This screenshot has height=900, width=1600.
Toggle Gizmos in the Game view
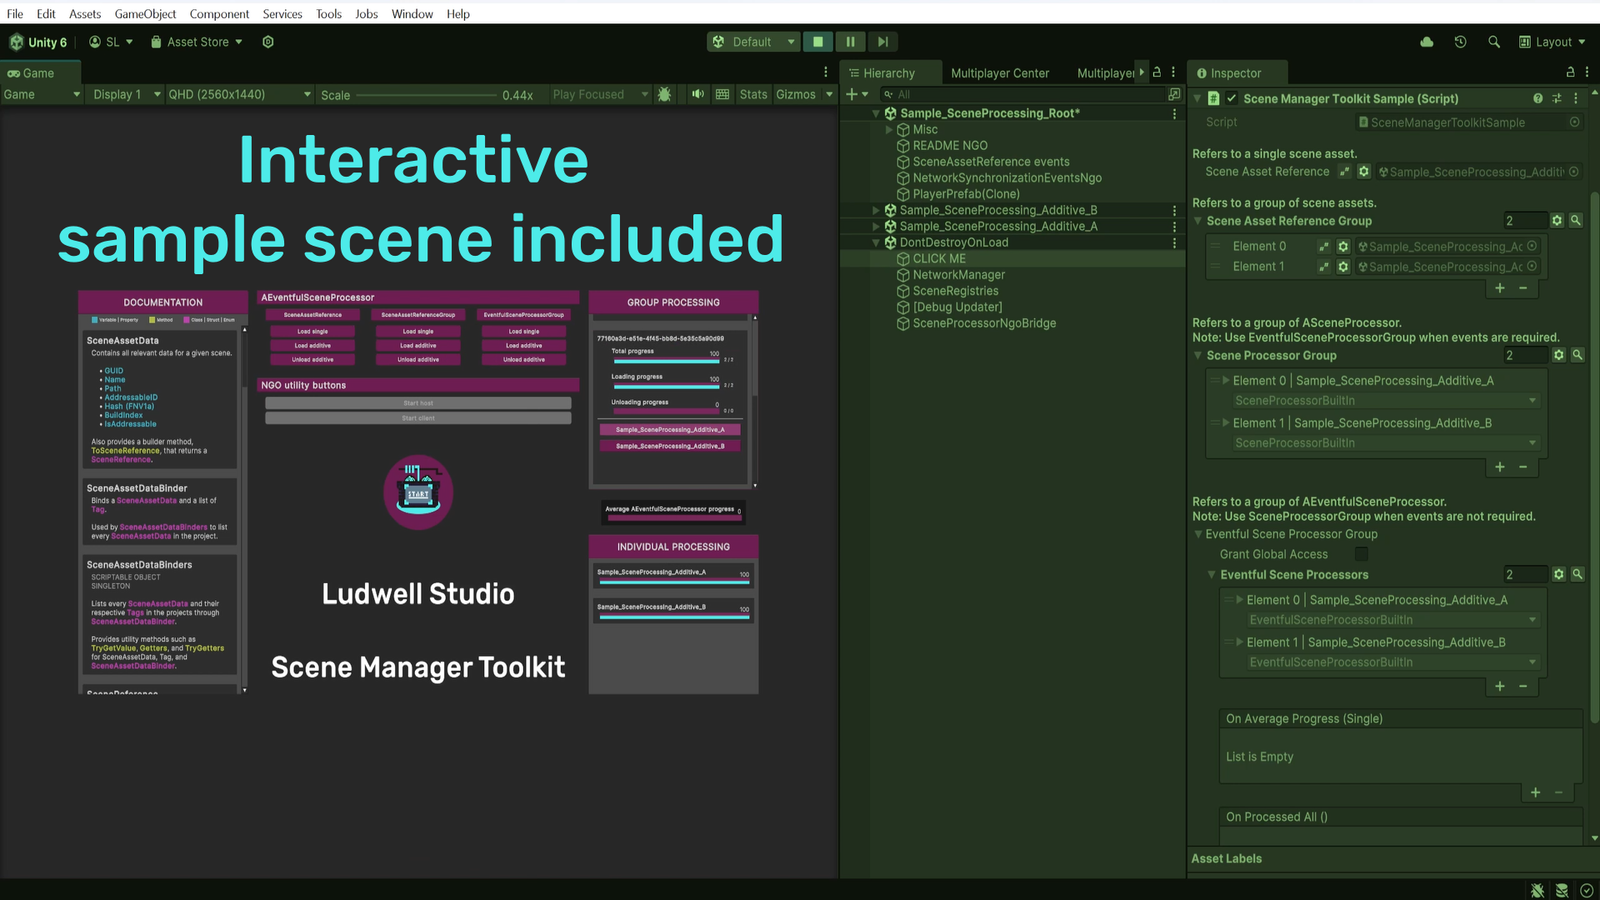pos(796,94)
